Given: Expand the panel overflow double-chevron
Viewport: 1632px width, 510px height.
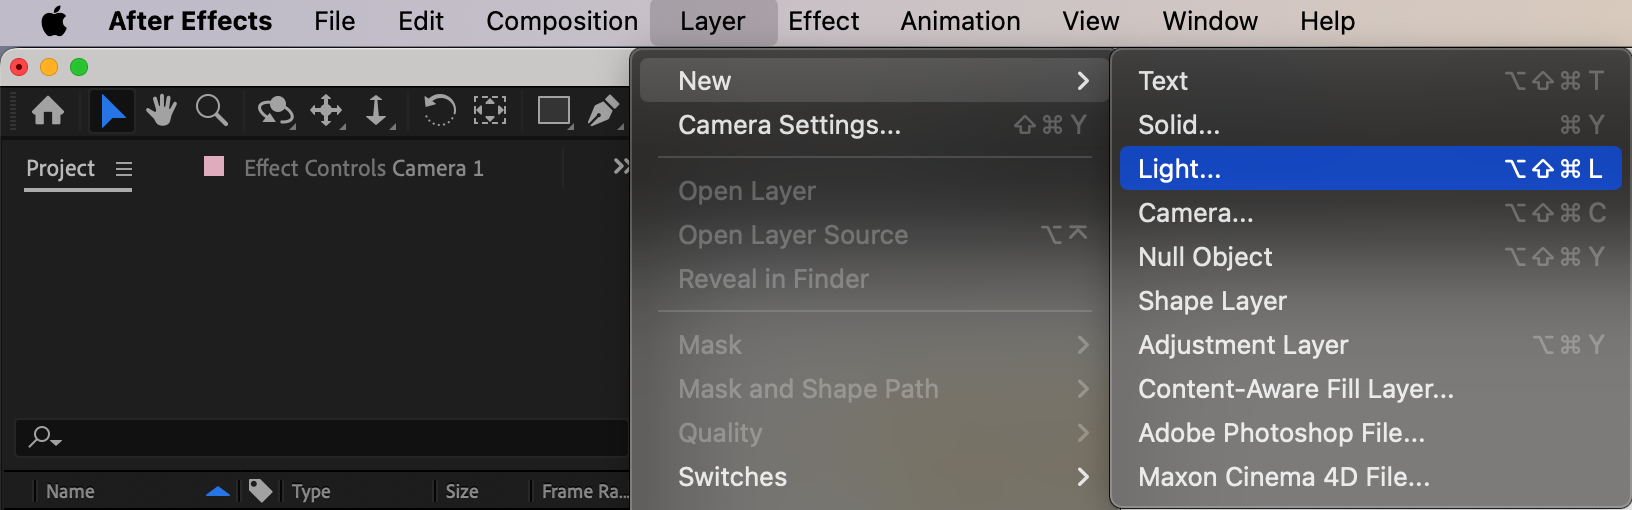Looking at the screenshot, I should point(621,166).
